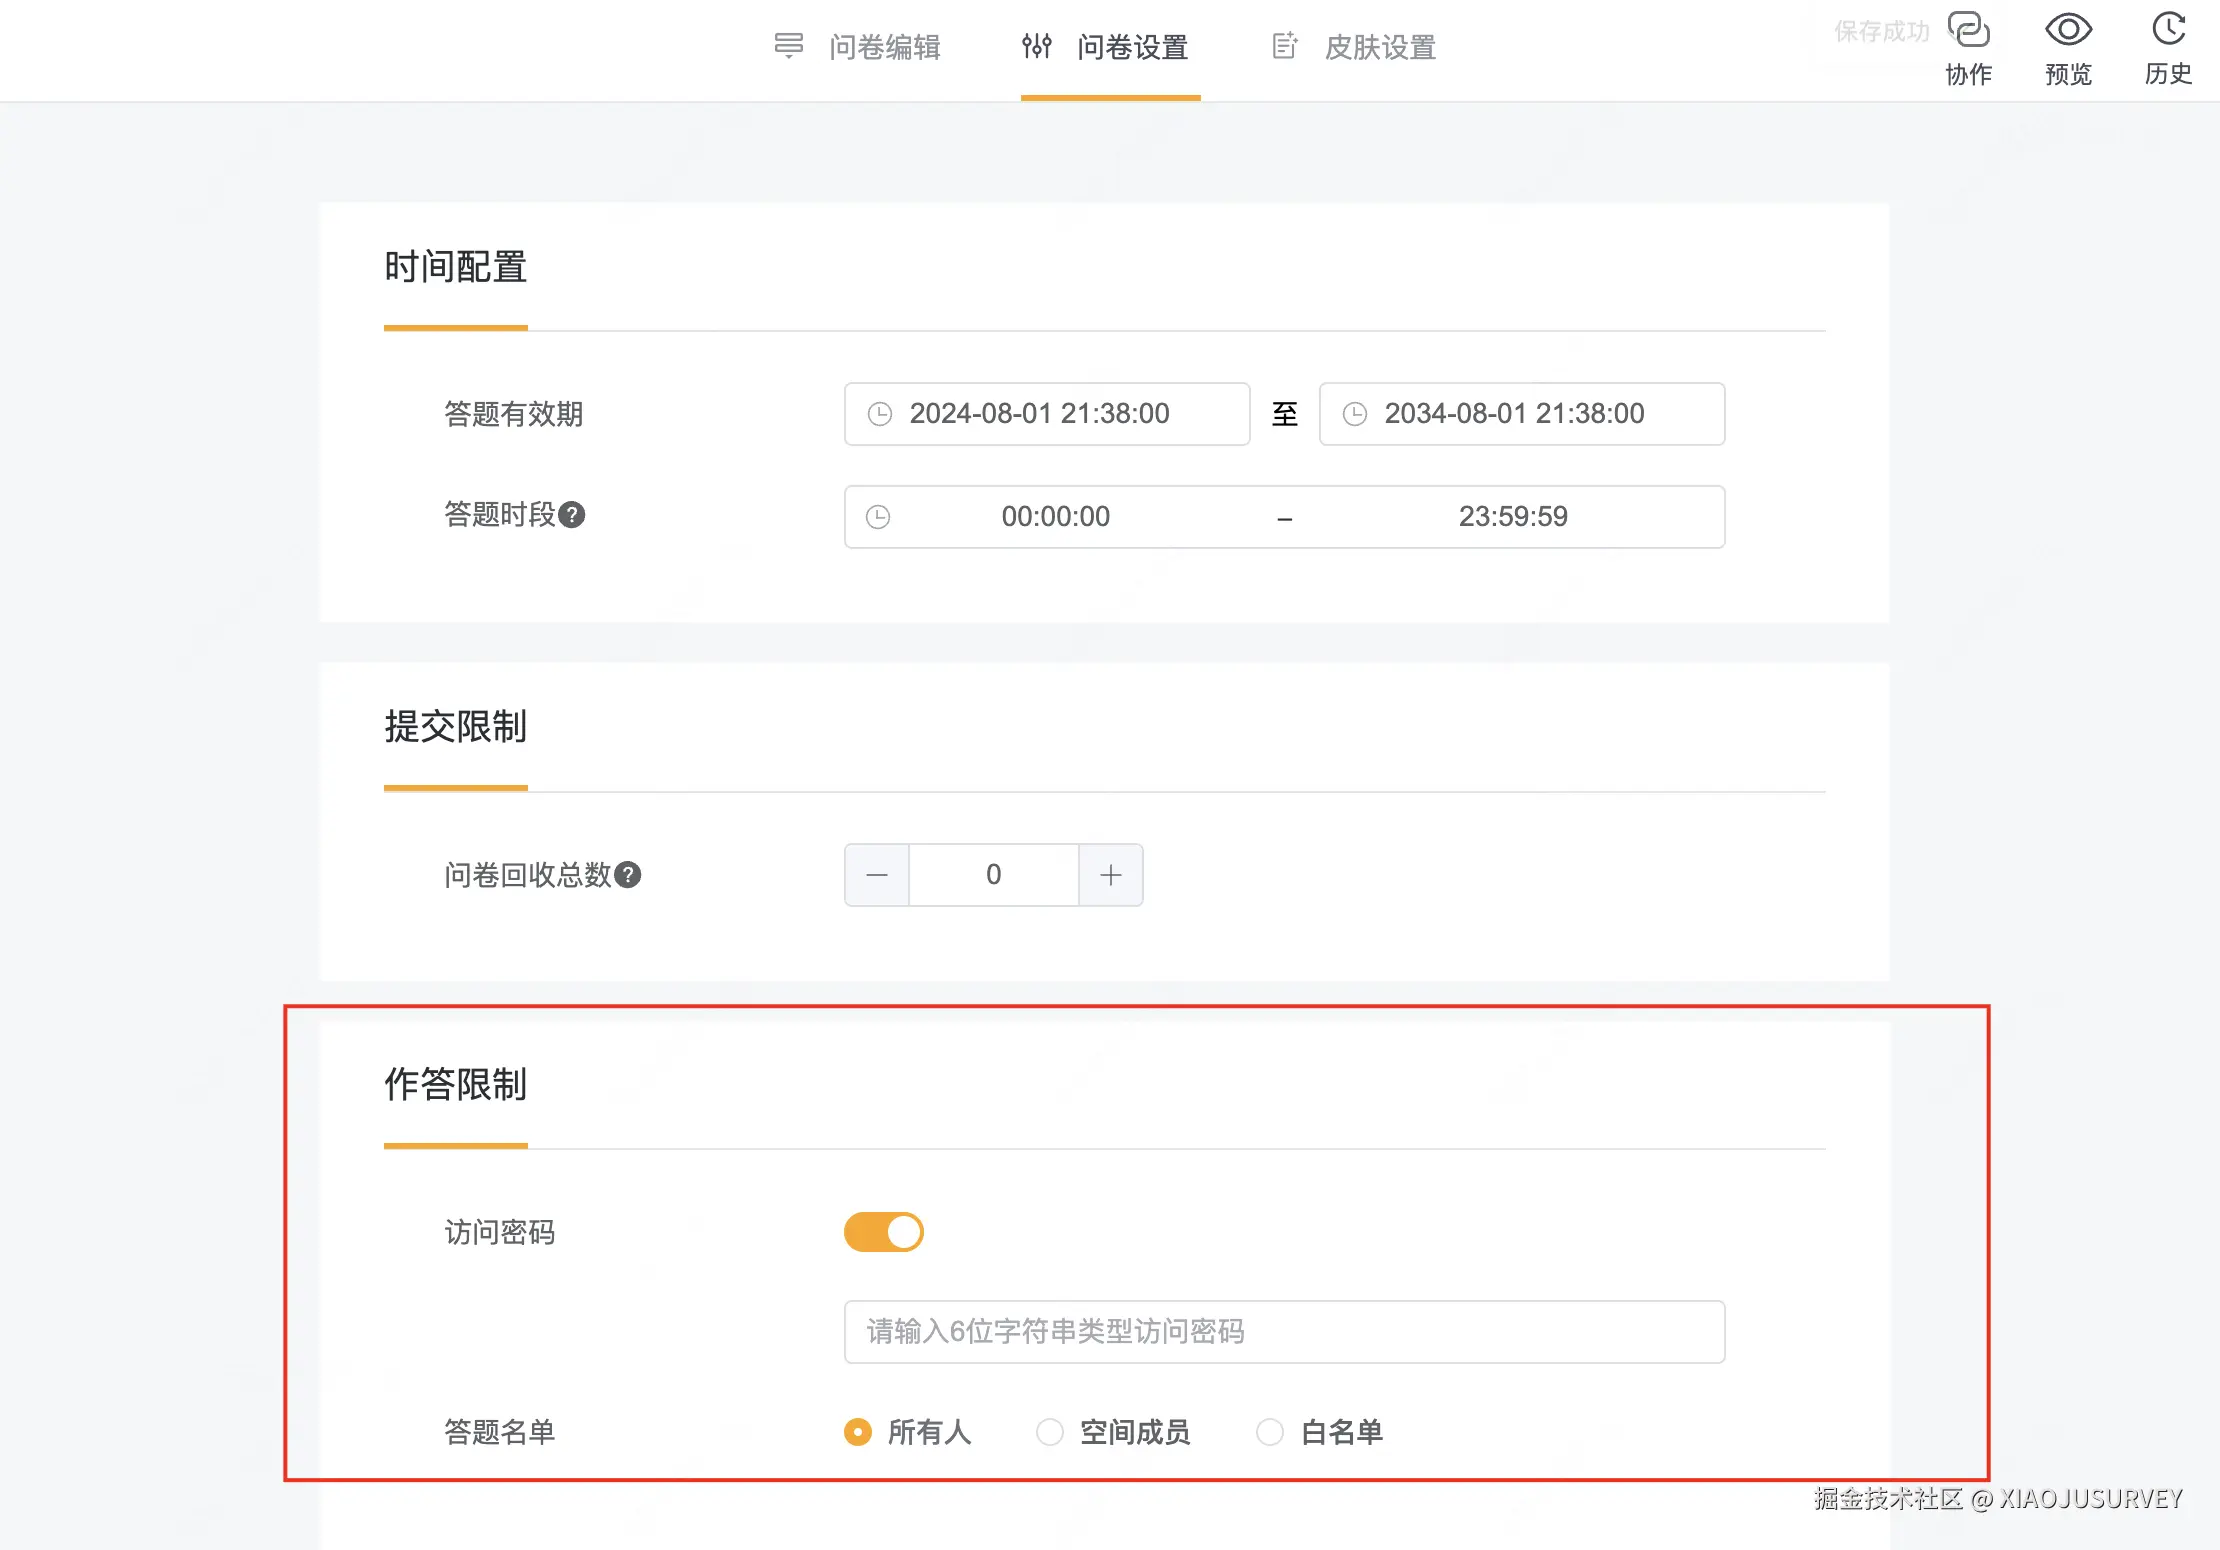
Task: Click the help icon beside 答题时段
Action: [x=572, y=515]
